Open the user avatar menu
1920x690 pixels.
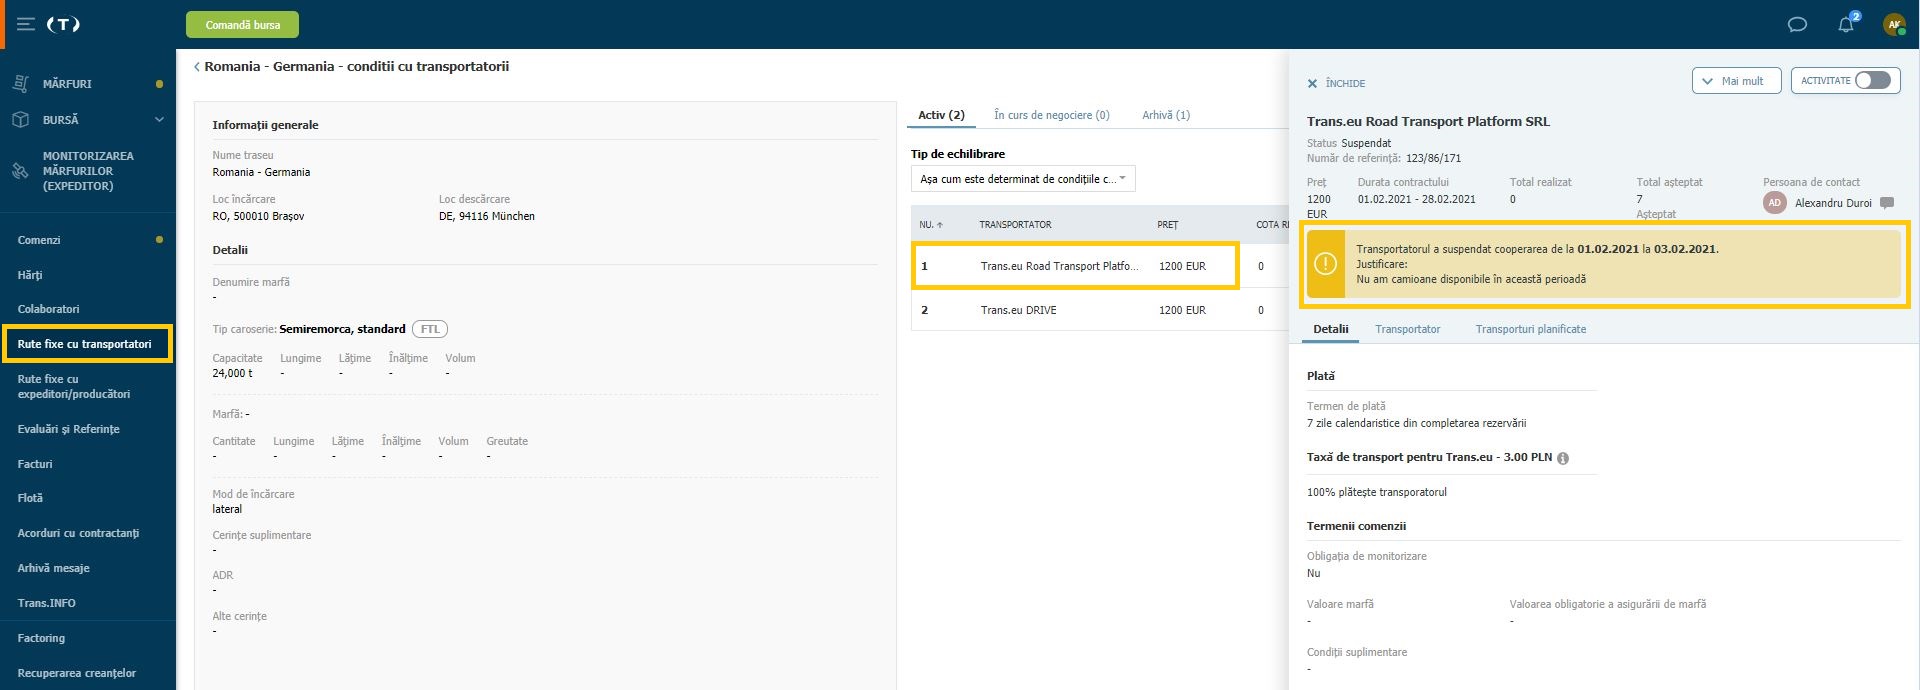coord(1894,24)
